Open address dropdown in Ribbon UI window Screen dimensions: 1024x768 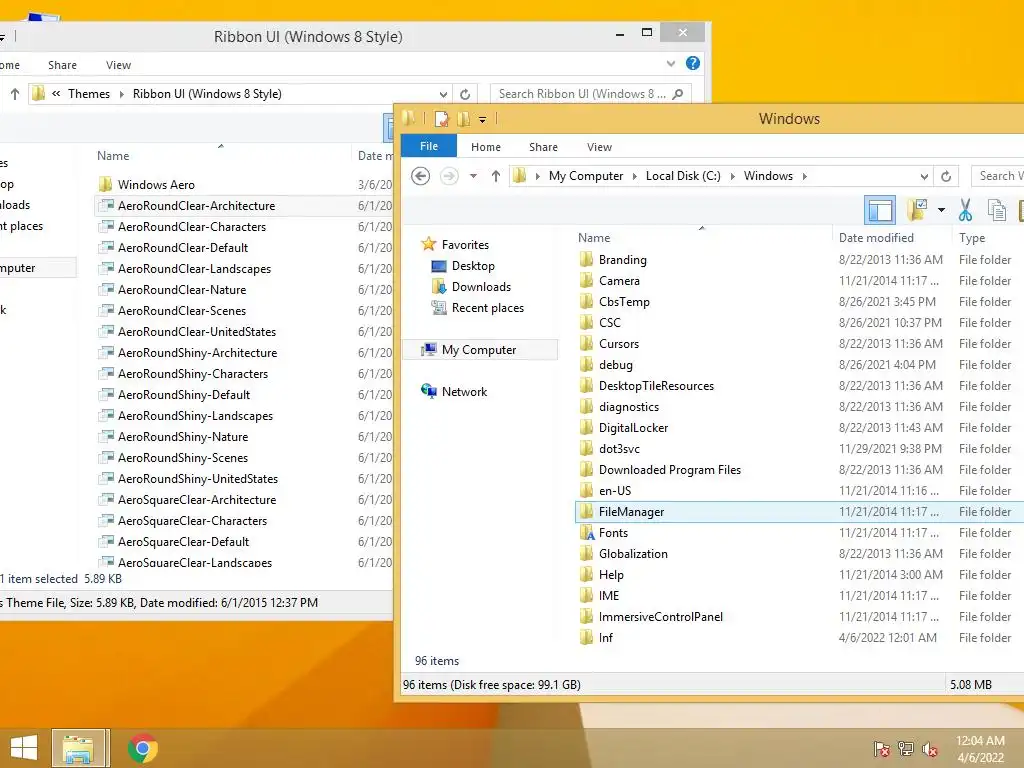pos(443,94)
